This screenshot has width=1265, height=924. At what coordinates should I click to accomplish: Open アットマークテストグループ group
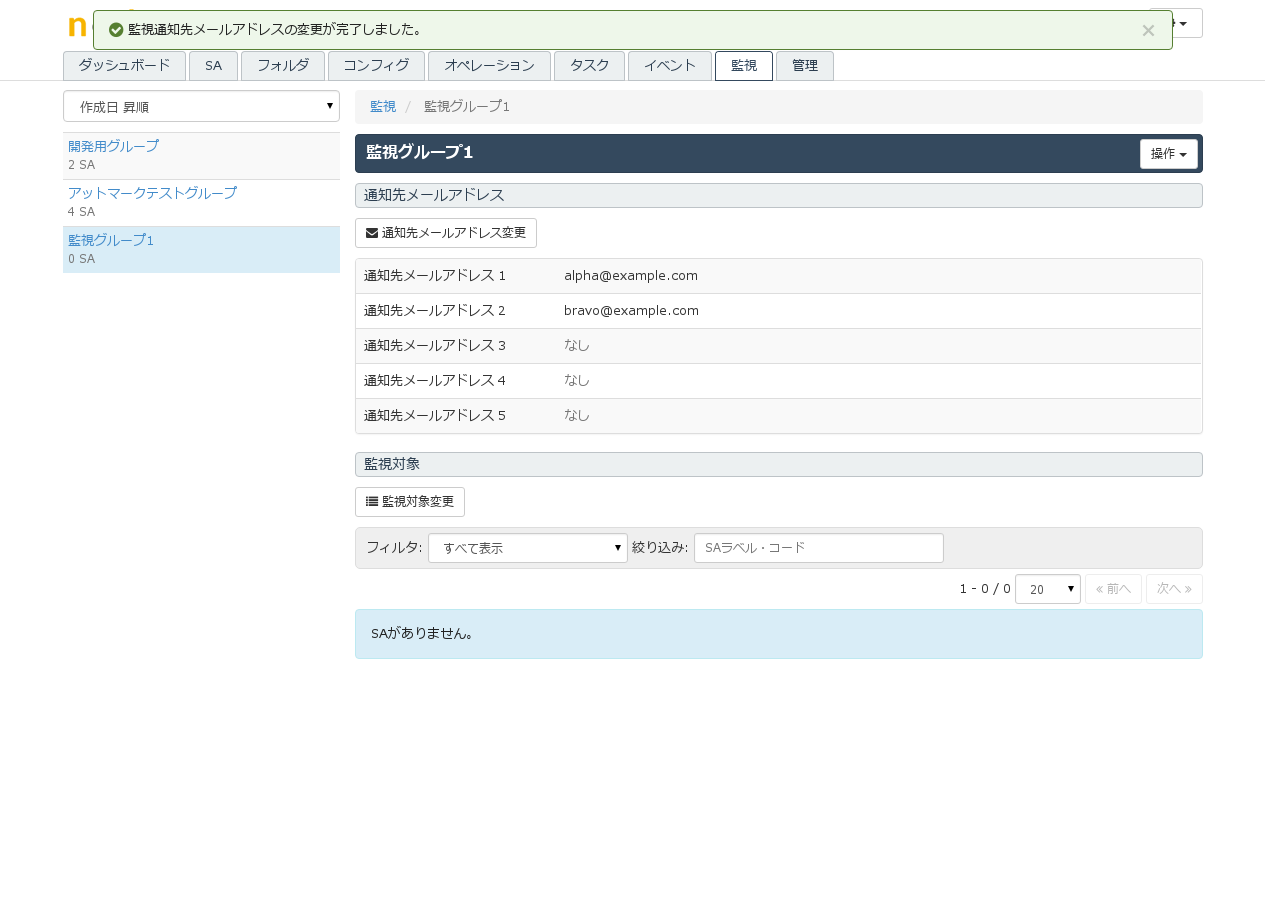pos(152,193)
